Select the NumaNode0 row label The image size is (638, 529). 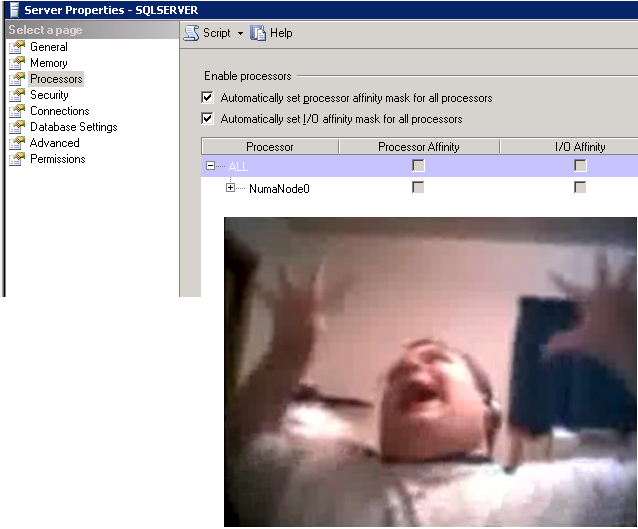(x=279, y=188)
